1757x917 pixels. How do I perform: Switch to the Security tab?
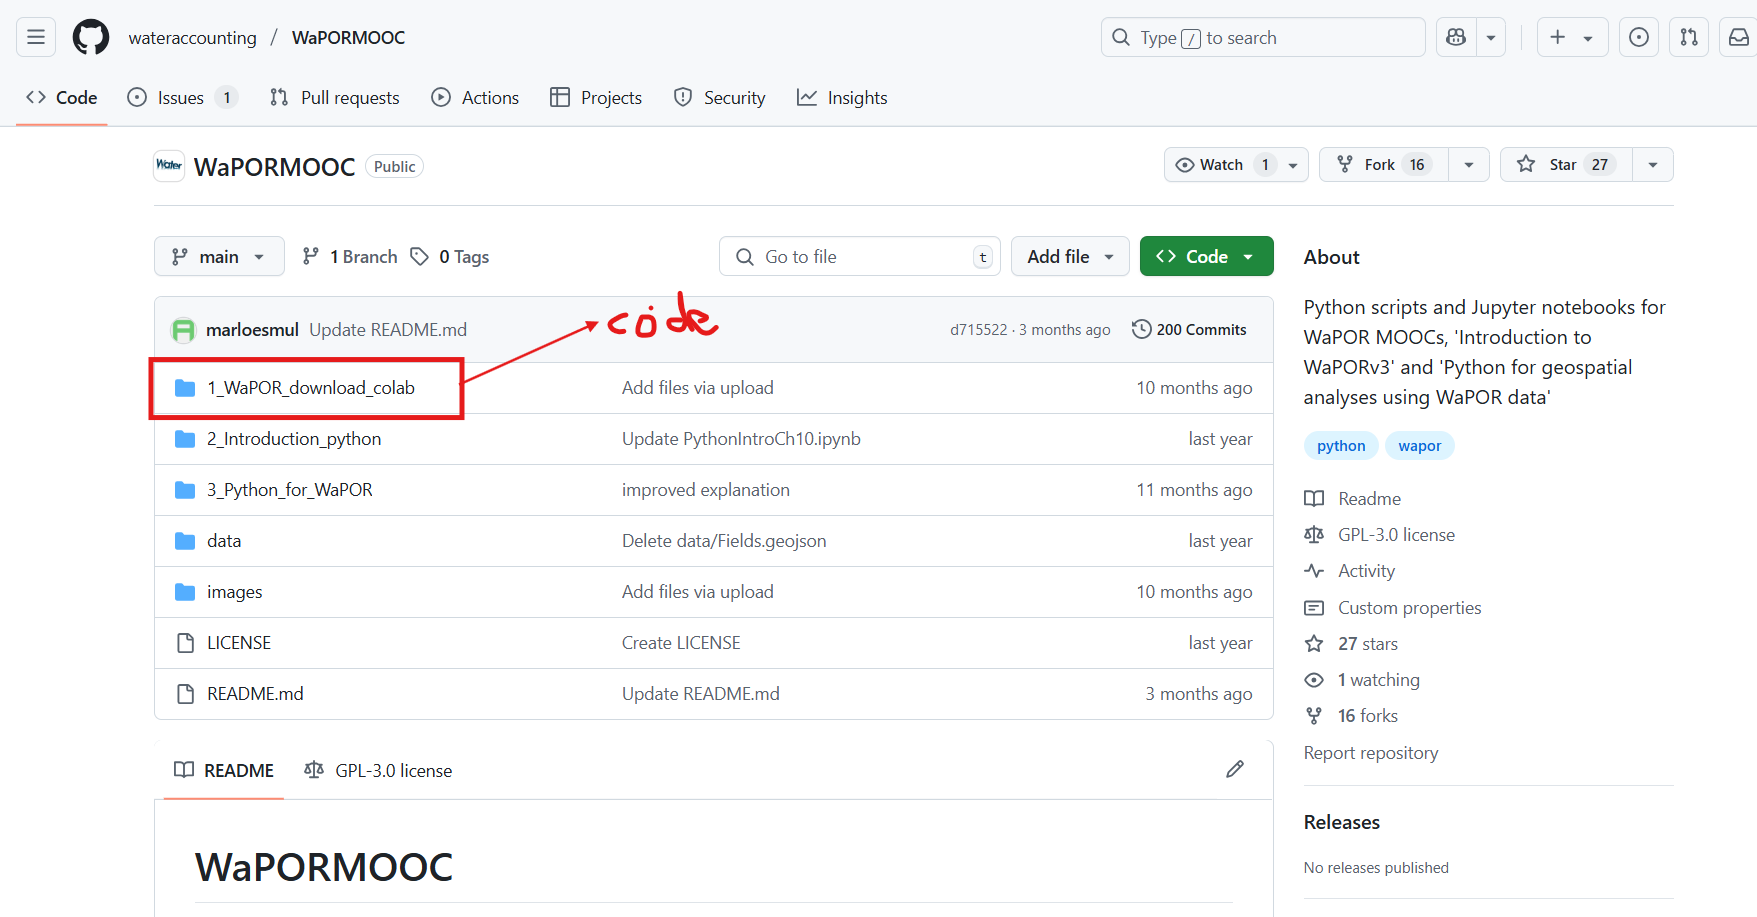[x=720, y=97]
